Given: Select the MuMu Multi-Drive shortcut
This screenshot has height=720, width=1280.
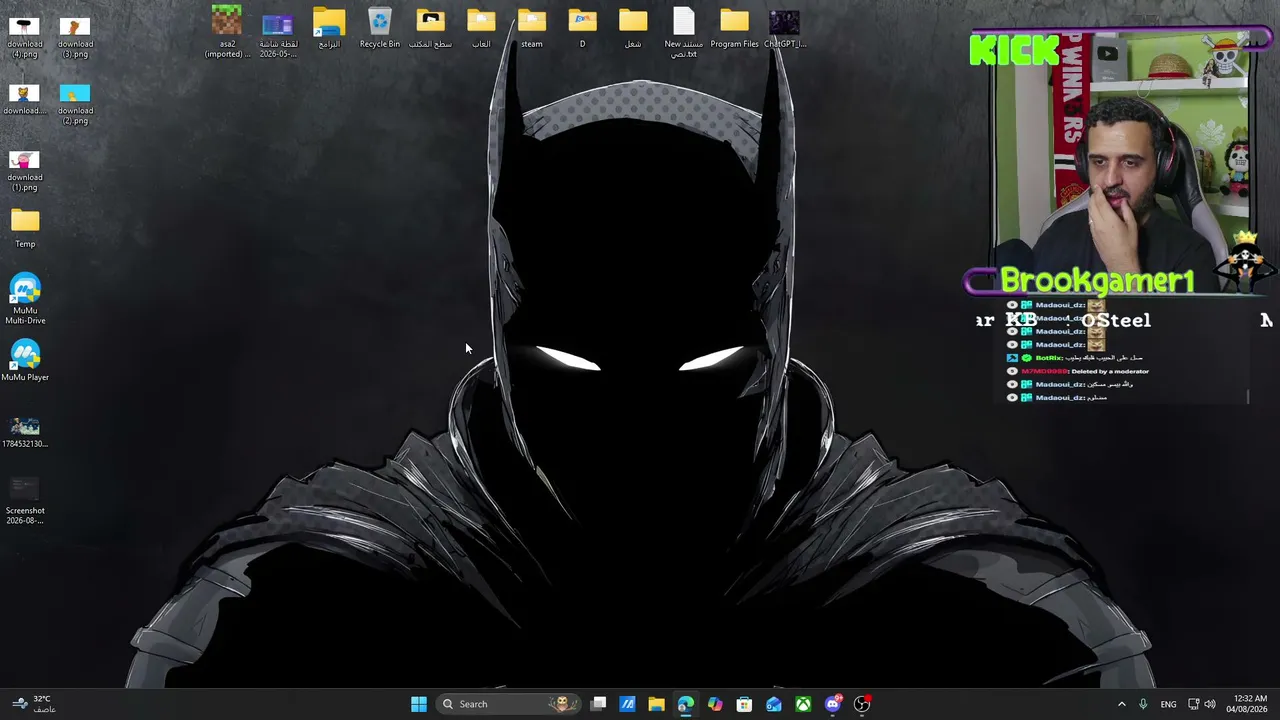Looking at the screenshot, I should pos(25,299).
